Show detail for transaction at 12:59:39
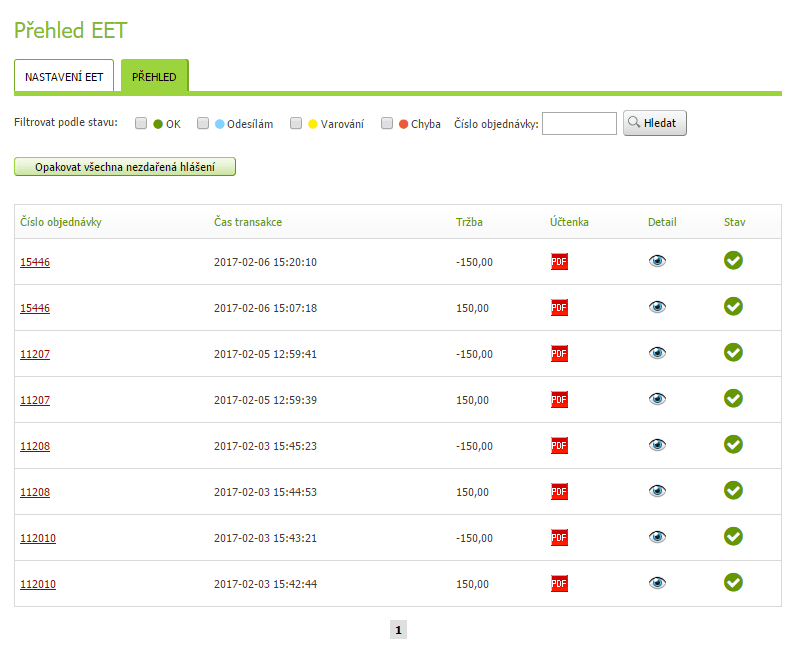Screen dimensions: 801x647 tap(657, 399)
